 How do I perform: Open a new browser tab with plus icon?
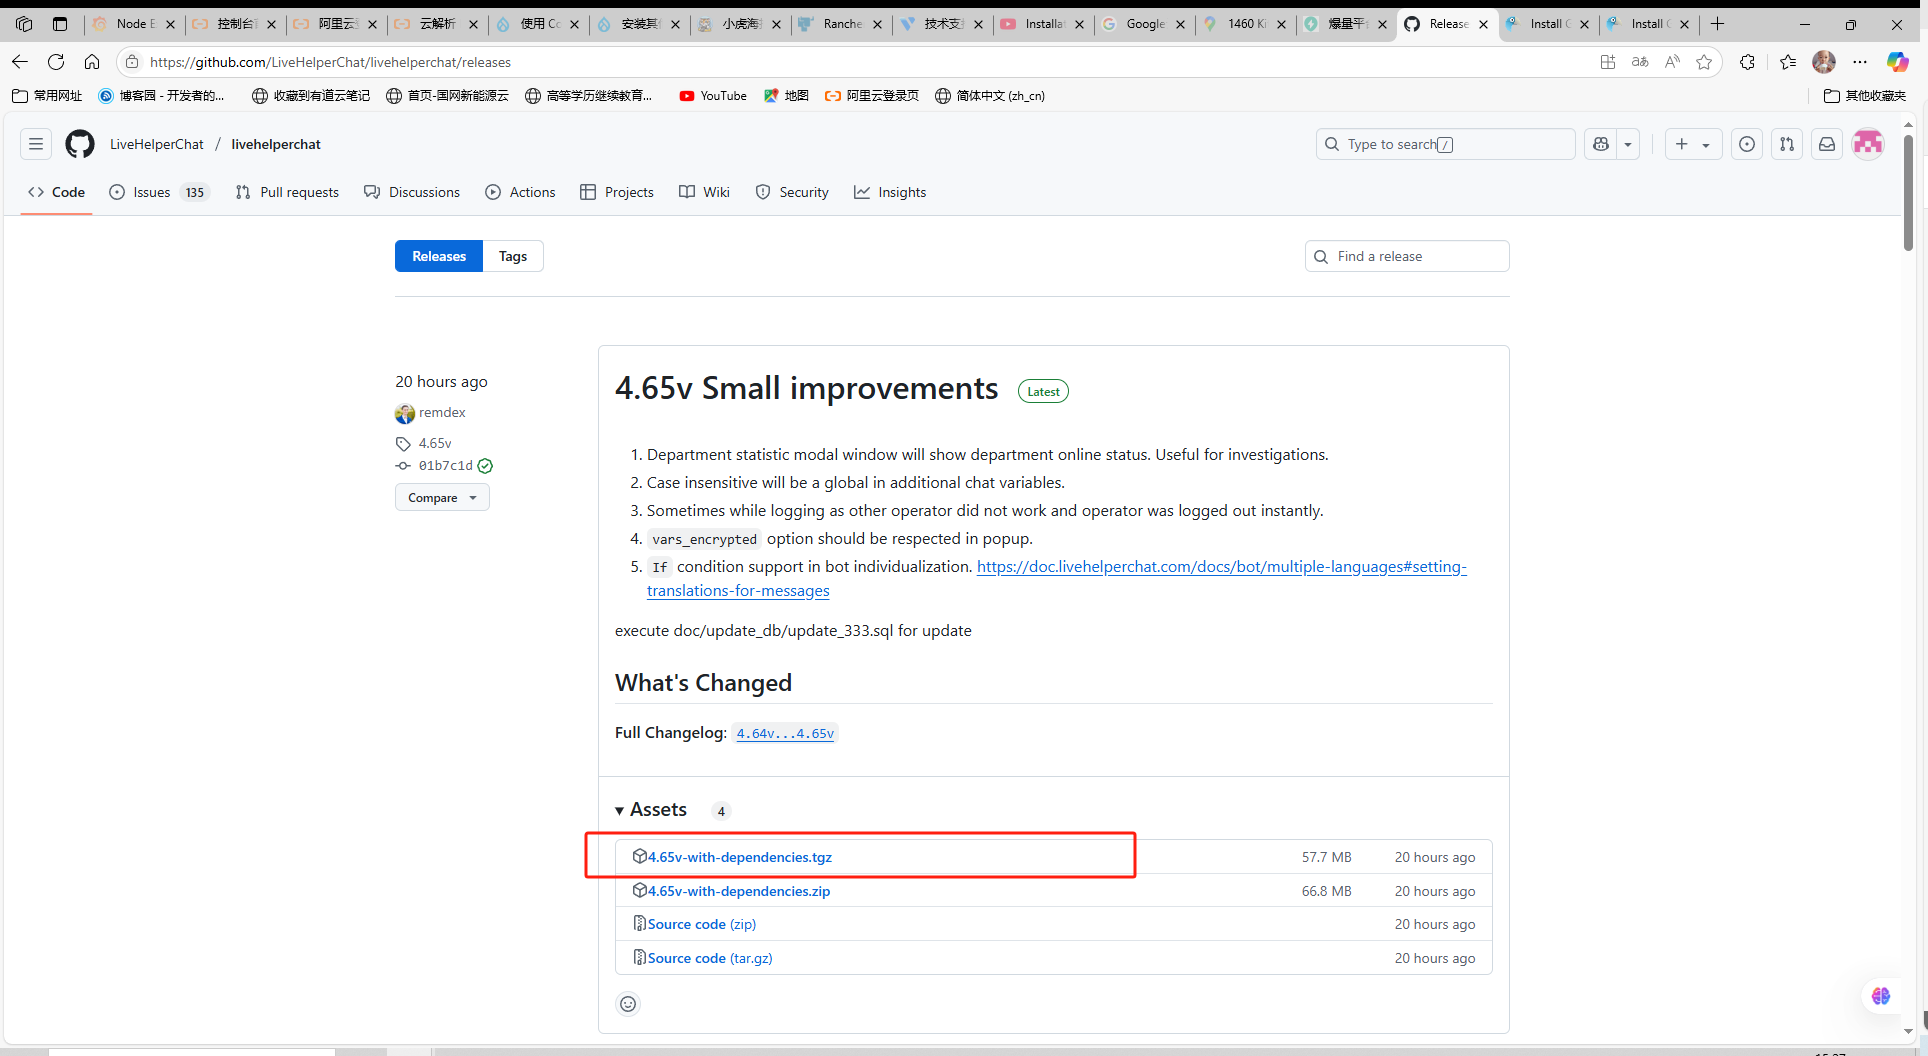(x=1718, y=24)
